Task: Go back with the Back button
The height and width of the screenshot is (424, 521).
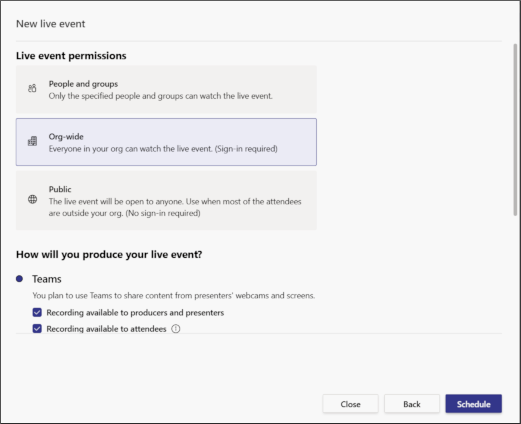Action: (412, 404)
